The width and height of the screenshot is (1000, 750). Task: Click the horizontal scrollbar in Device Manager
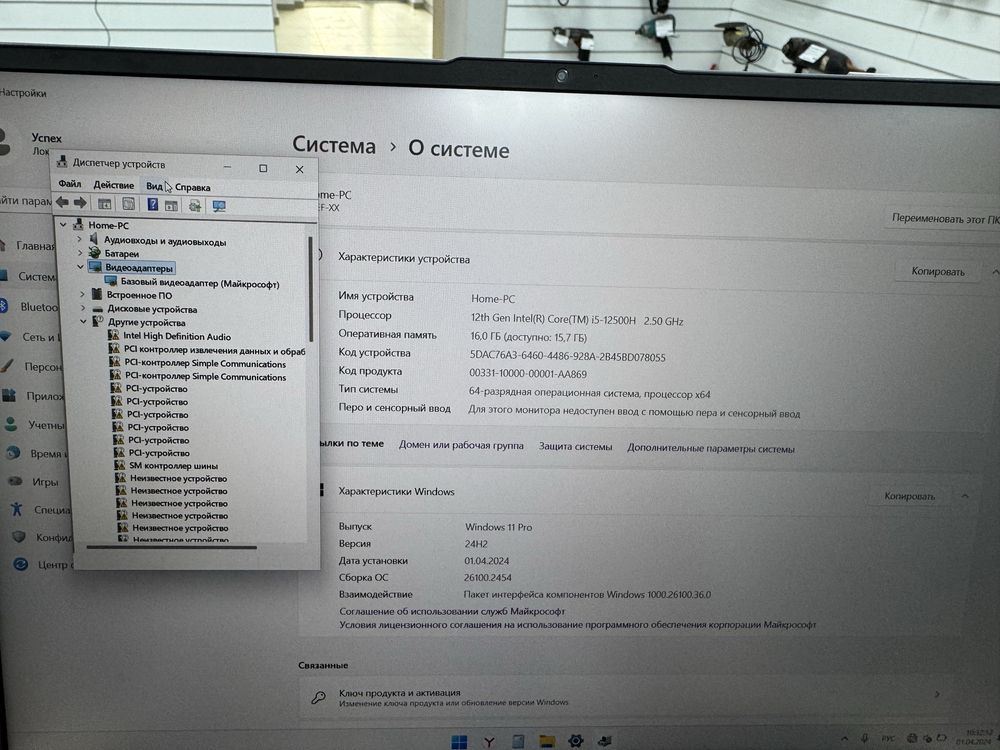tap(172, 547)
